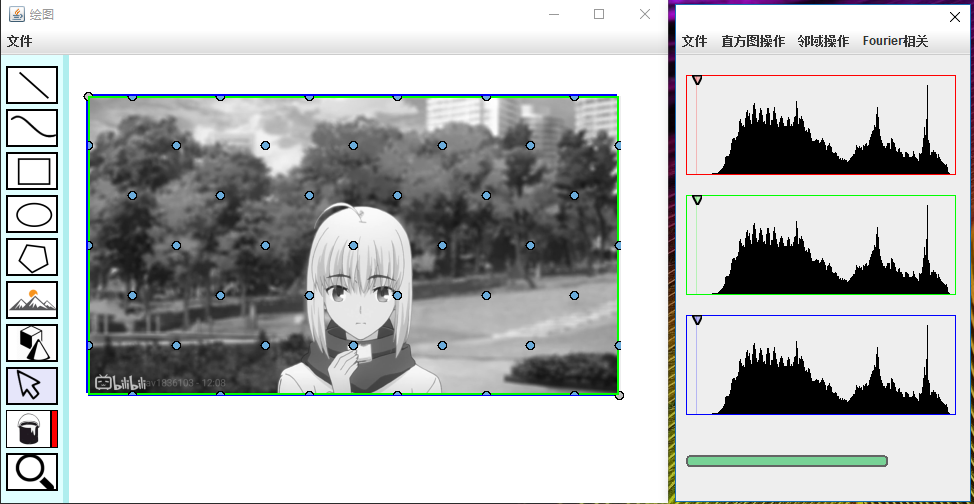
Task: Select the ellipse shape tool
Action: 32,214
